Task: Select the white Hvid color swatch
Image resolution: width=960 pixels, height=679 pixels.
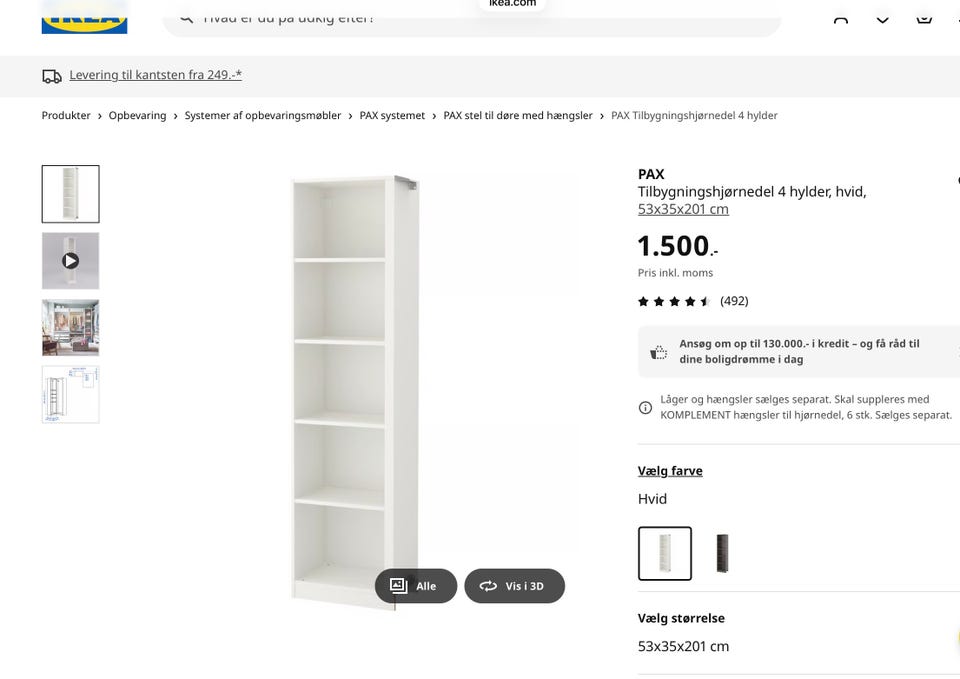Action: pyautogui.click(x=665, y=553)
